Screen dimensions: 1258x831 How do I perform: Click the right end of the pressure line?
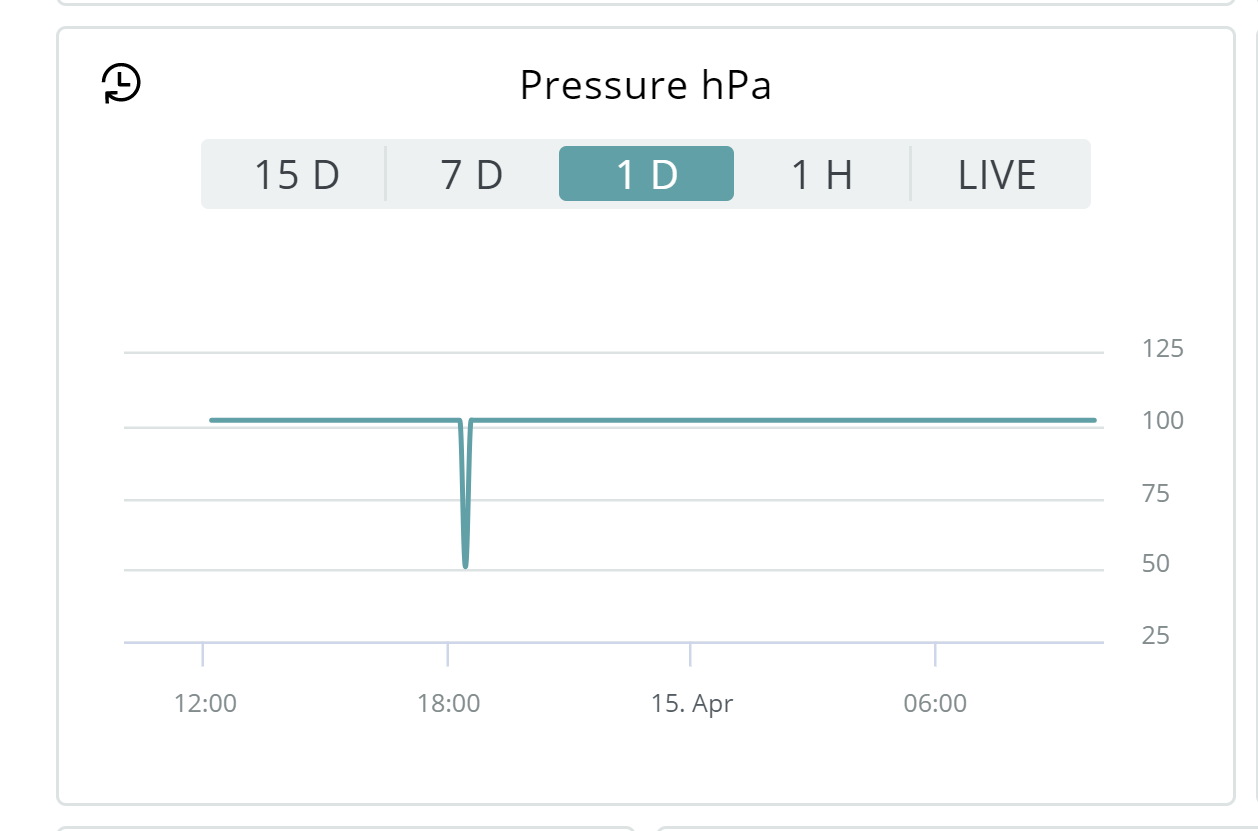[x=1094, y=420]
